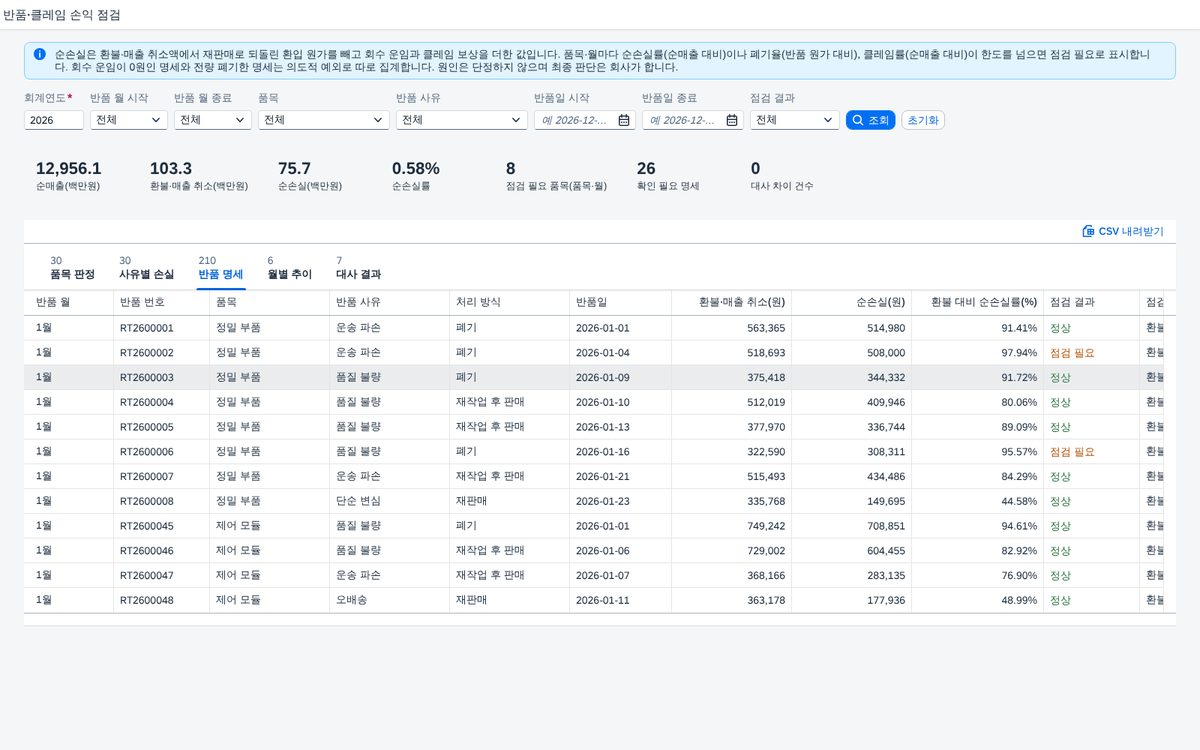Click the 103.3 환불·매출 취소 KPI value
The image size is (1200, 750).
pyautogui.click(x=171, y=169)
